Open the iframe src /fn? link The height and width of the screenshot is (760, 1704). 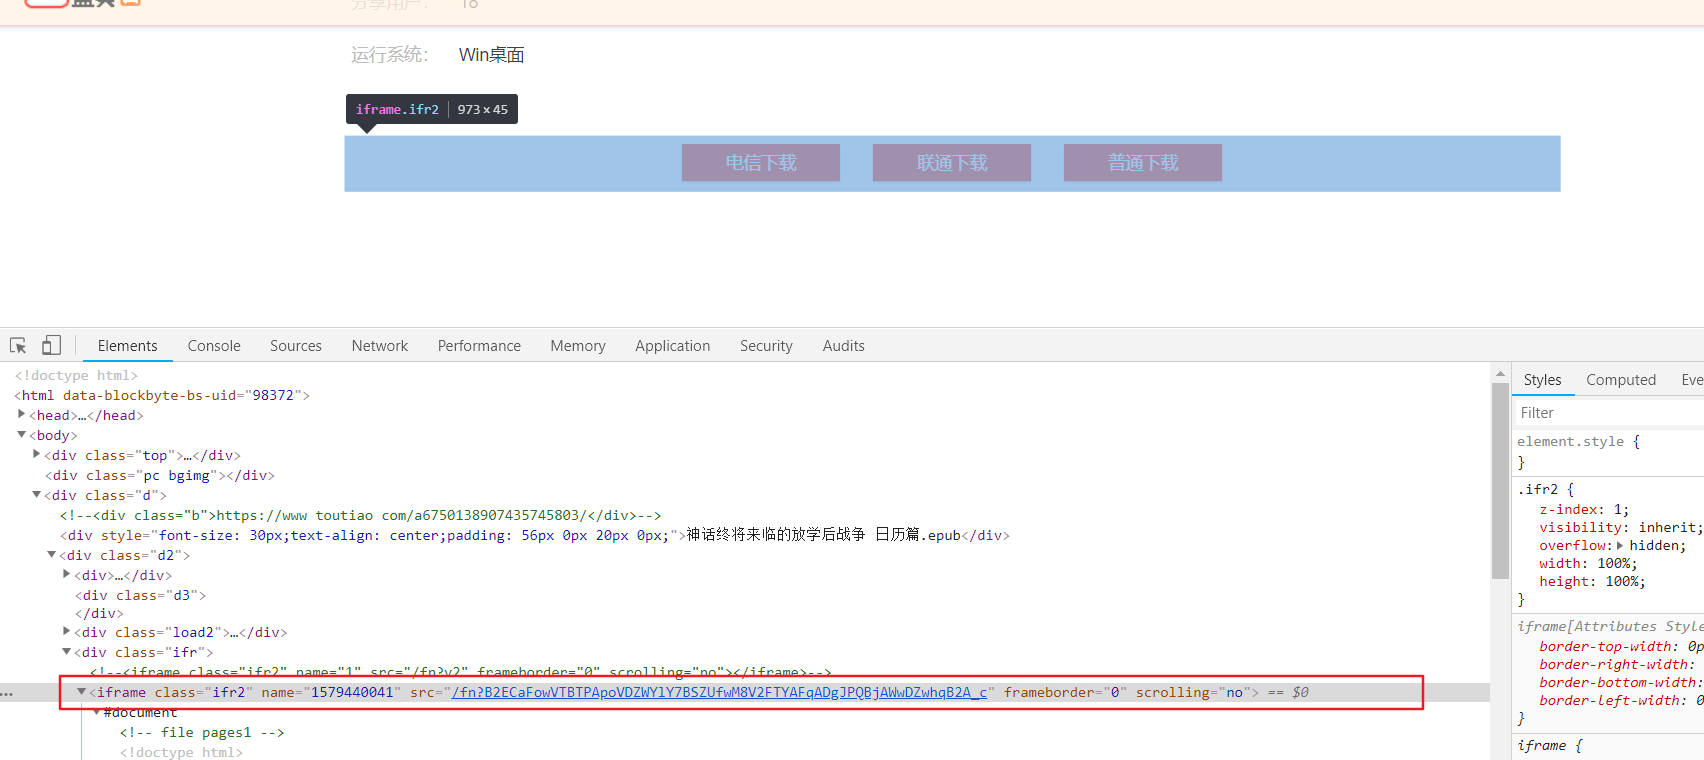coord(719,692)
